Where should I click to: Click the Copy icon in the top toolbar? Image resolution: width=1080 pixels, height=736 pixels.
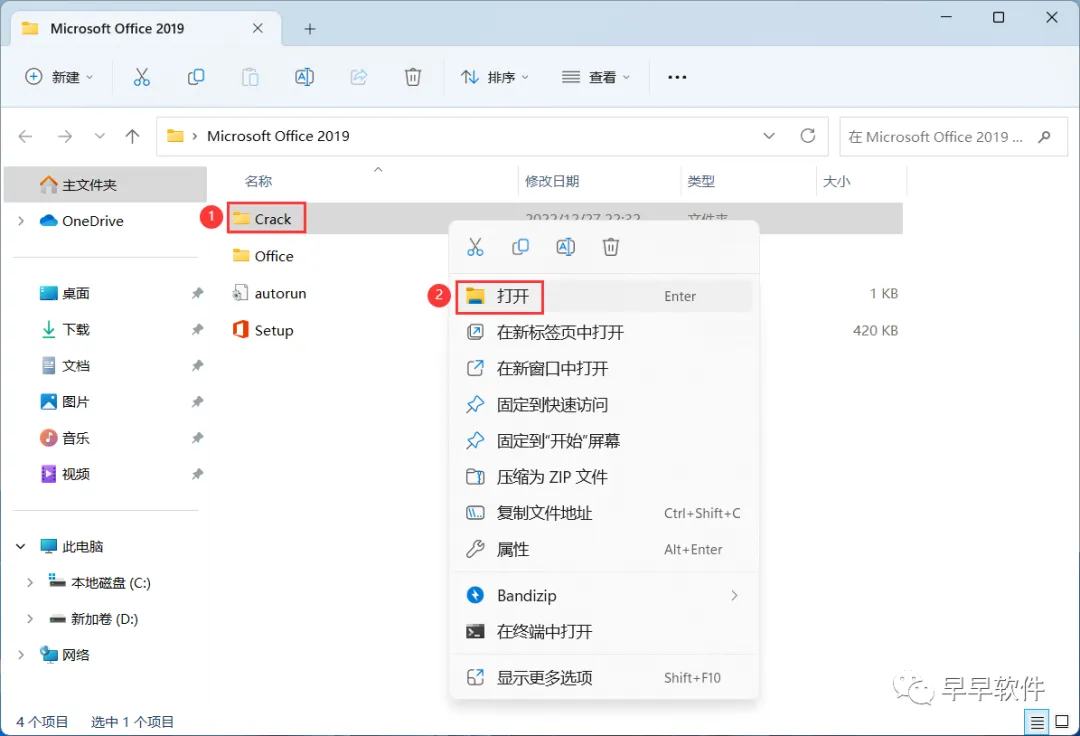pyautogui.click(x=196, y=77)
